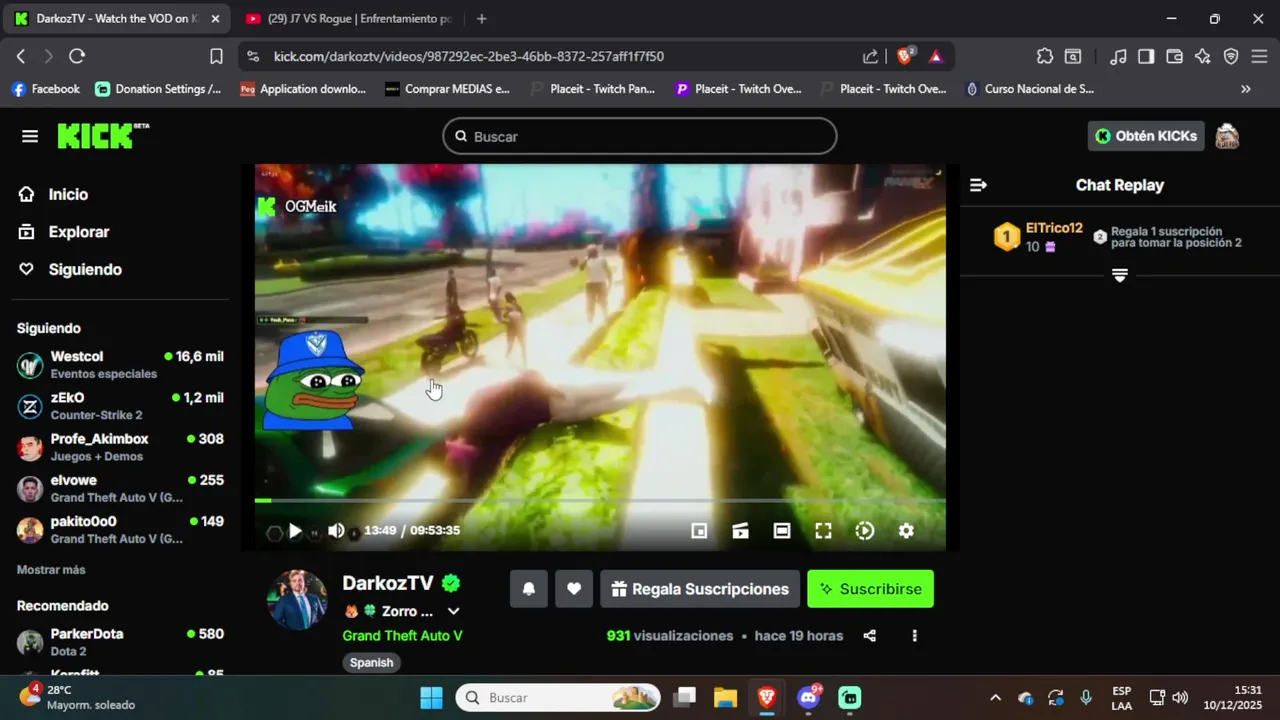Enter fullscreen mode in video player
The height and width of the screenshot is (720, 1280).
coord(823,531)
